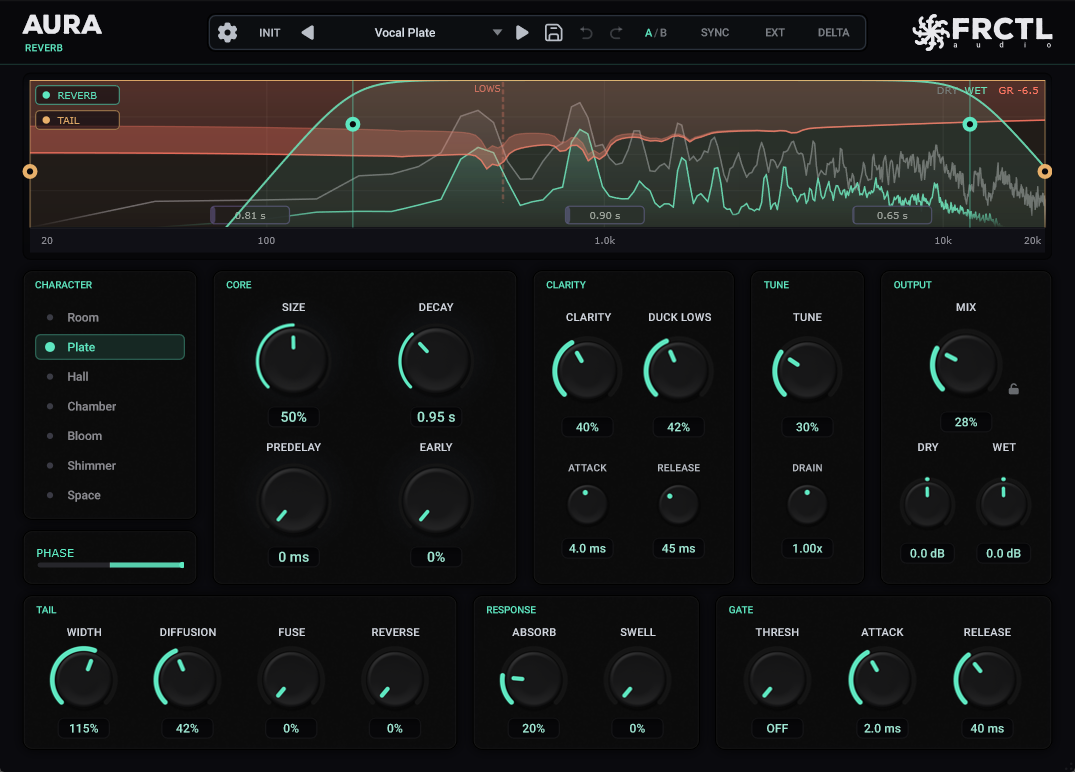The image size is (1075, 772).
Task: Click the FRCTL audio logo
Action: click(x=982, y=32)
